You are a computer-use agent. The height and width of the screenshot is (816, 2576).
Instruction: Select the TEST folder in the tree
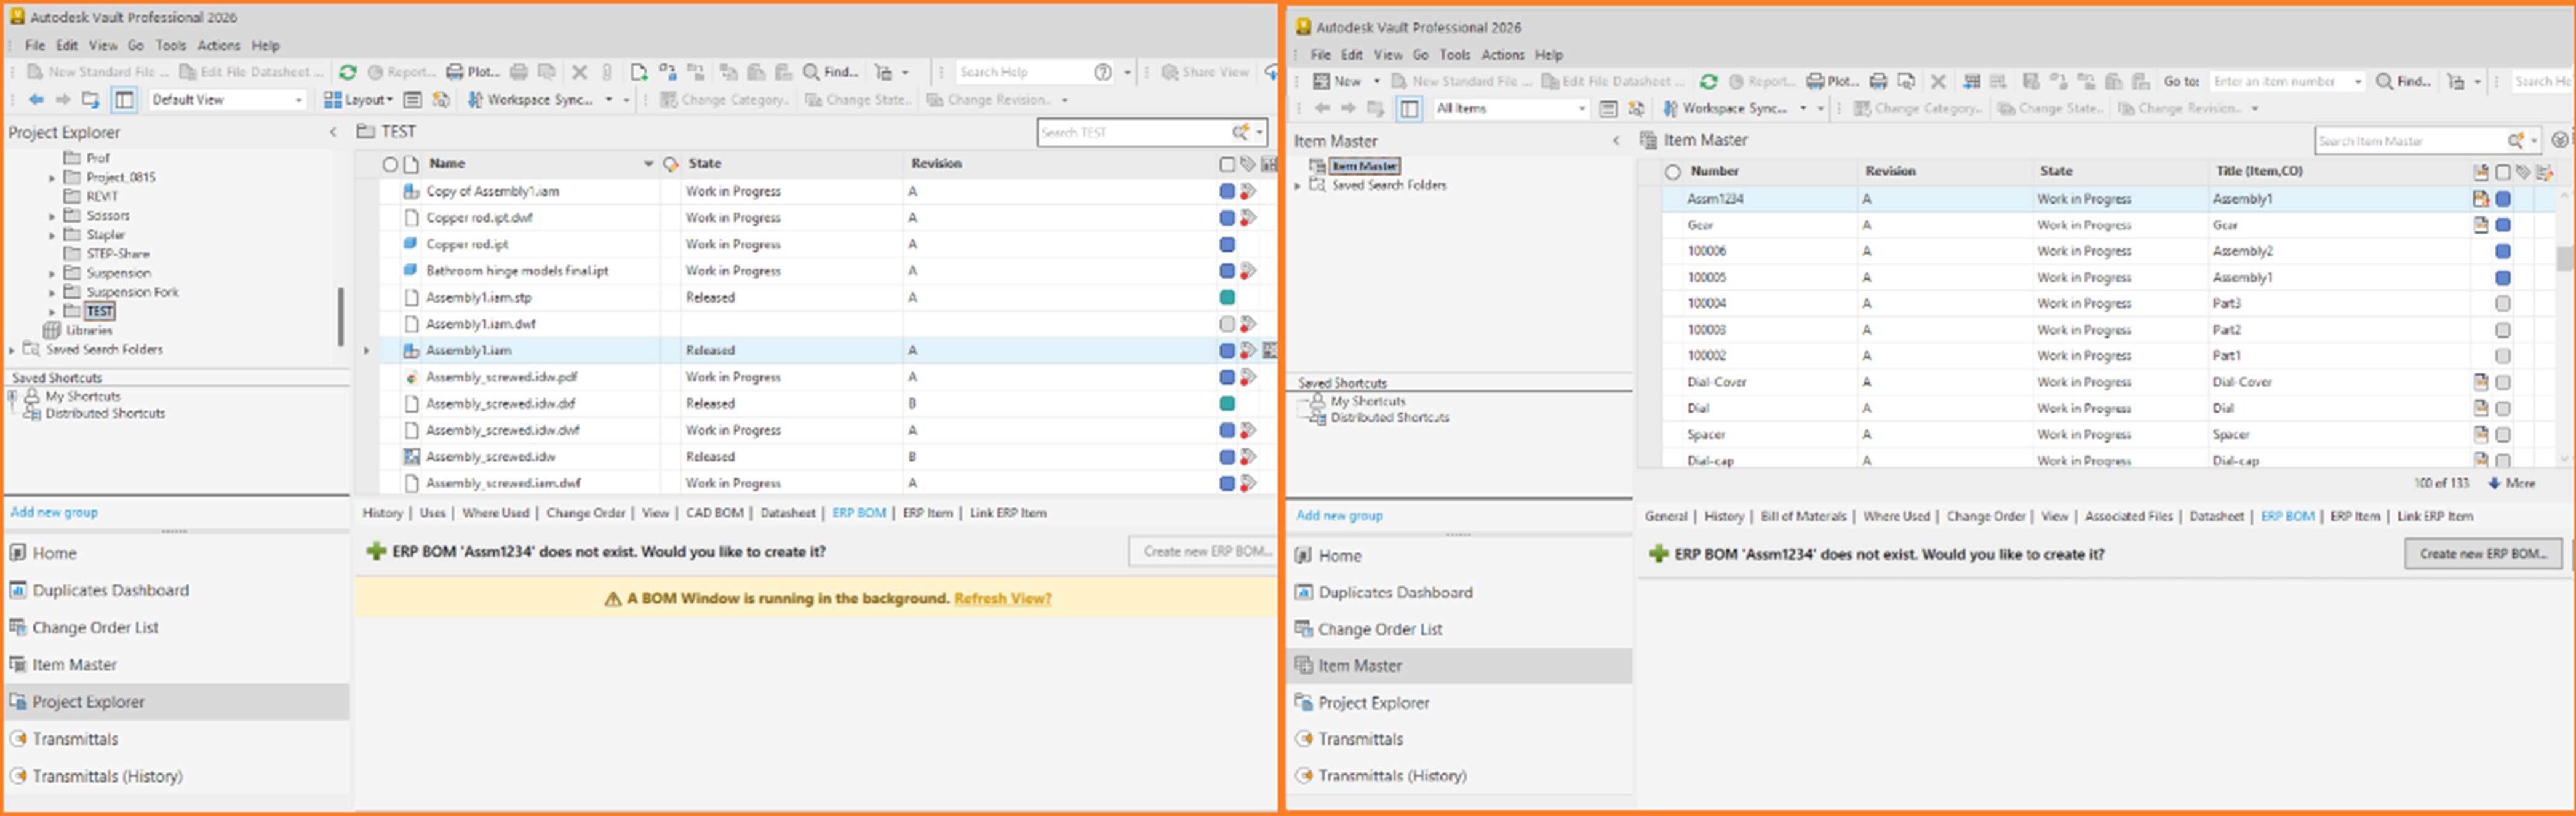point(99,311)
